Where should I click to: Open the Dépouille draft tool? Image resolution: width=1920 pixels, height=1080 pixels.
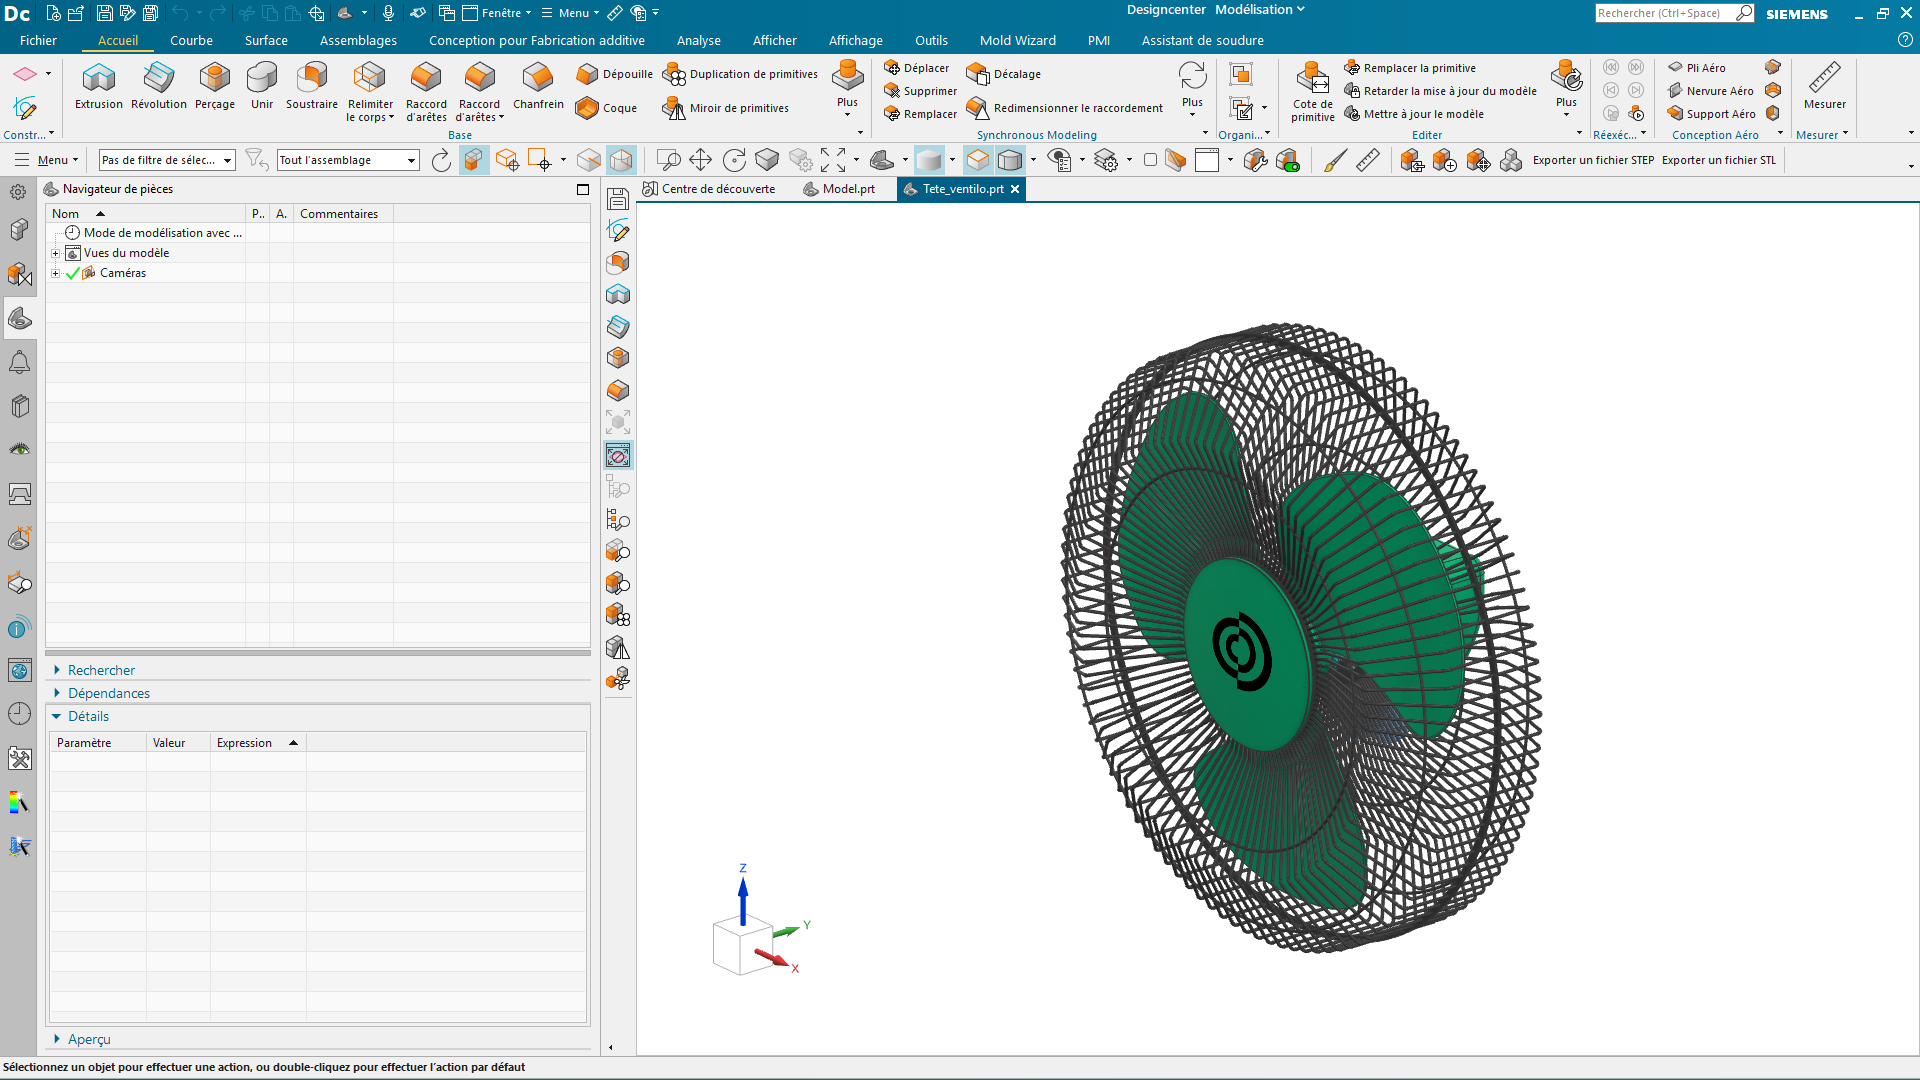[x=615, y=74]
